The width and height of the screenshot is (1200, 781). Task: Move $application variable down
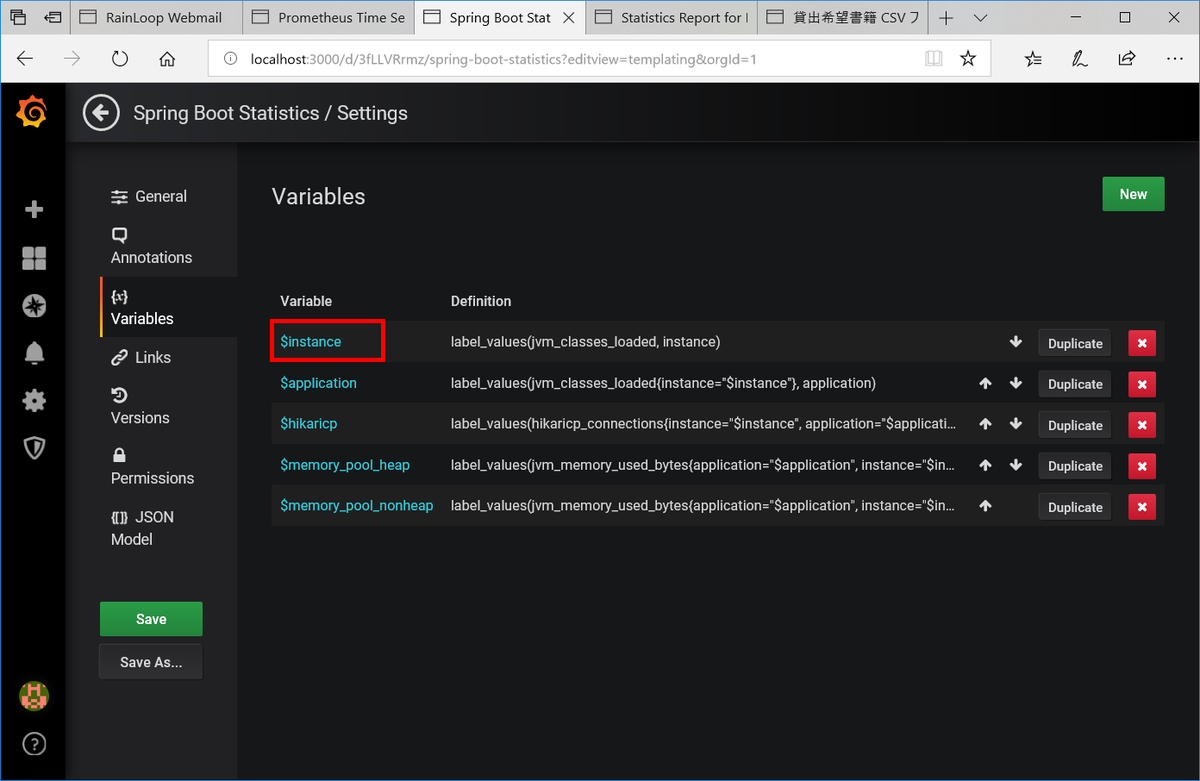pos(1016,383)
